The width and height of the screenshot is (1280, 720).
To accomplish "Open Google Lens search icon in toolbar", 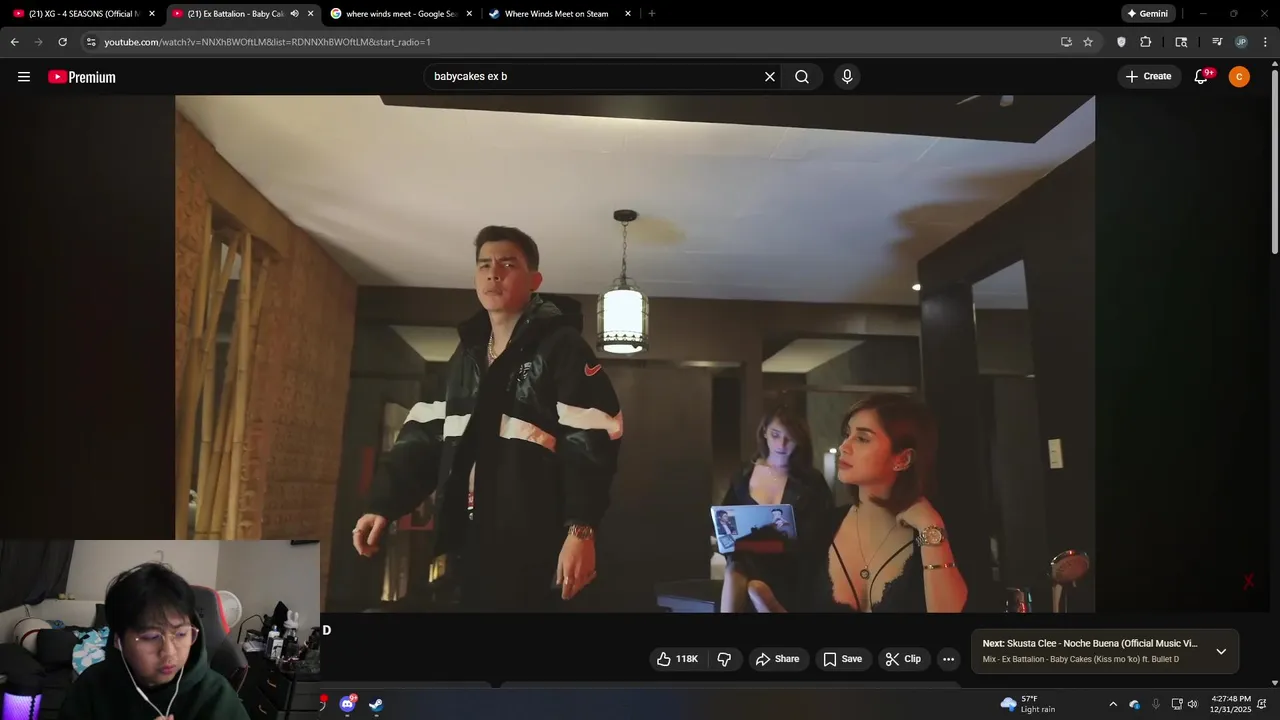I will point(1181,42).
